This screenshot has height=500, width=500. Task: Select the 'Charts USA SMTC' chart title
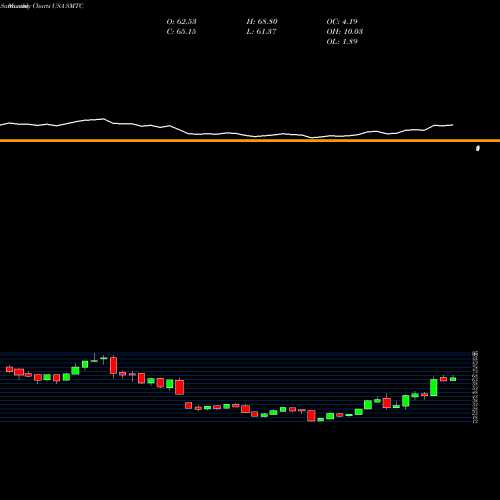coord(58,6)
